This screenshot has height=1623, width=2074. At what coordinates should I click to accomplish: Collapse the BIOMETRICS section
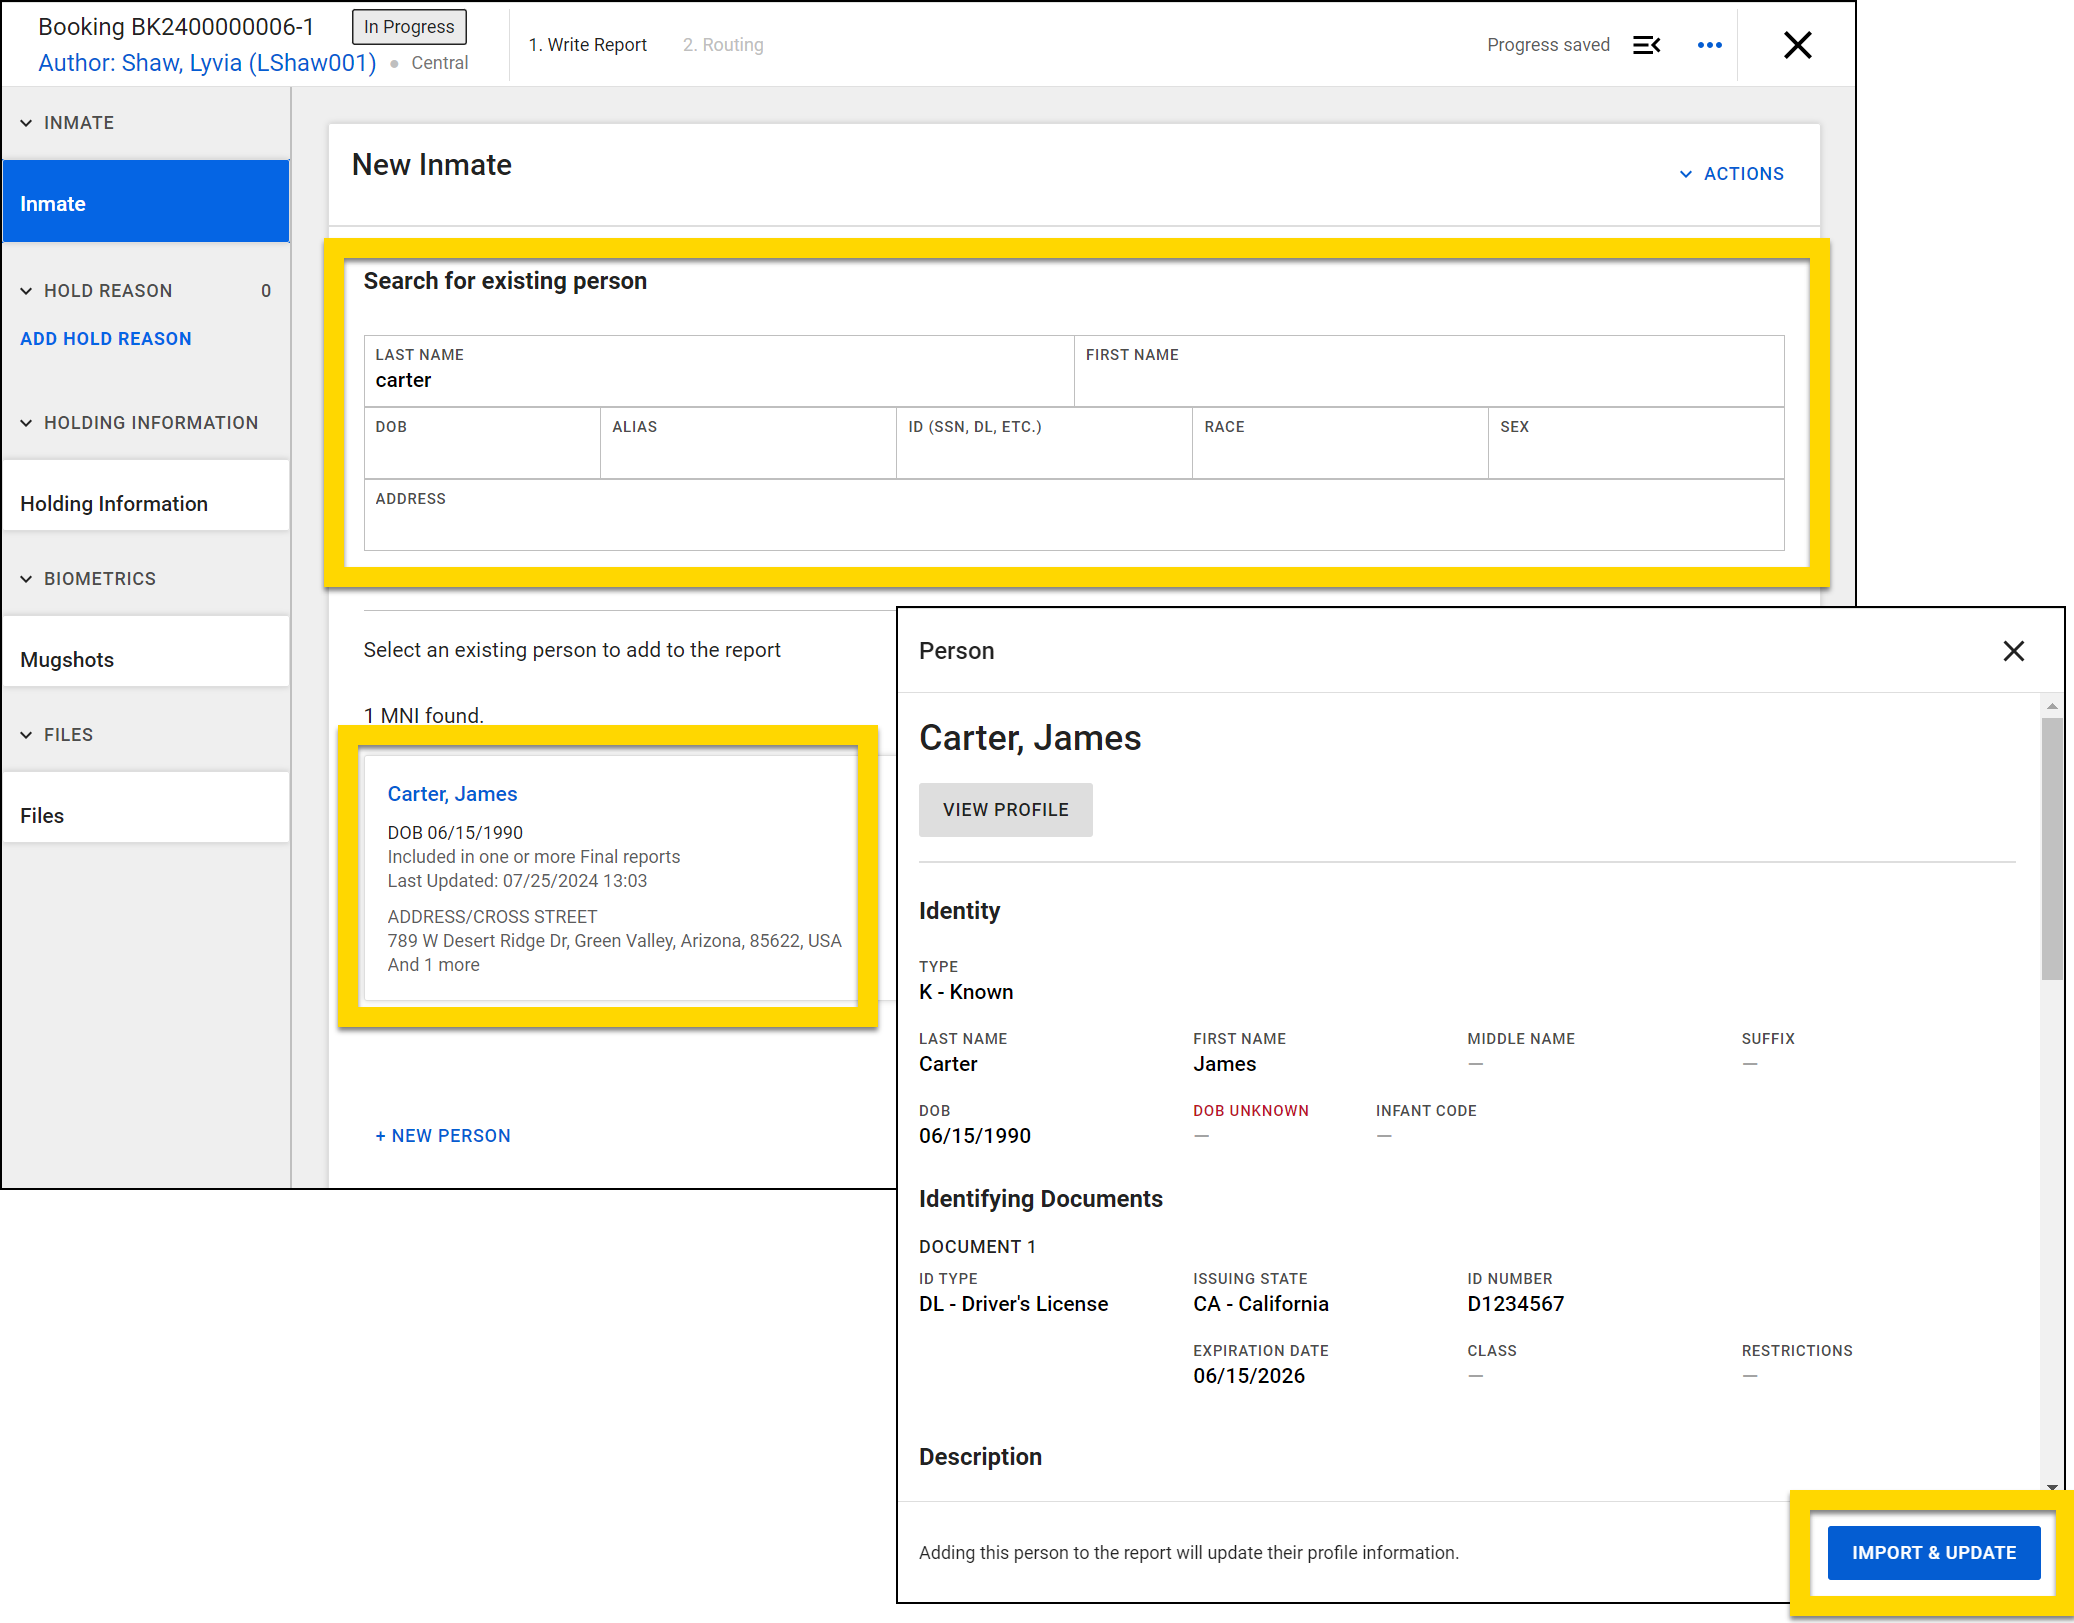coord(27,578)
